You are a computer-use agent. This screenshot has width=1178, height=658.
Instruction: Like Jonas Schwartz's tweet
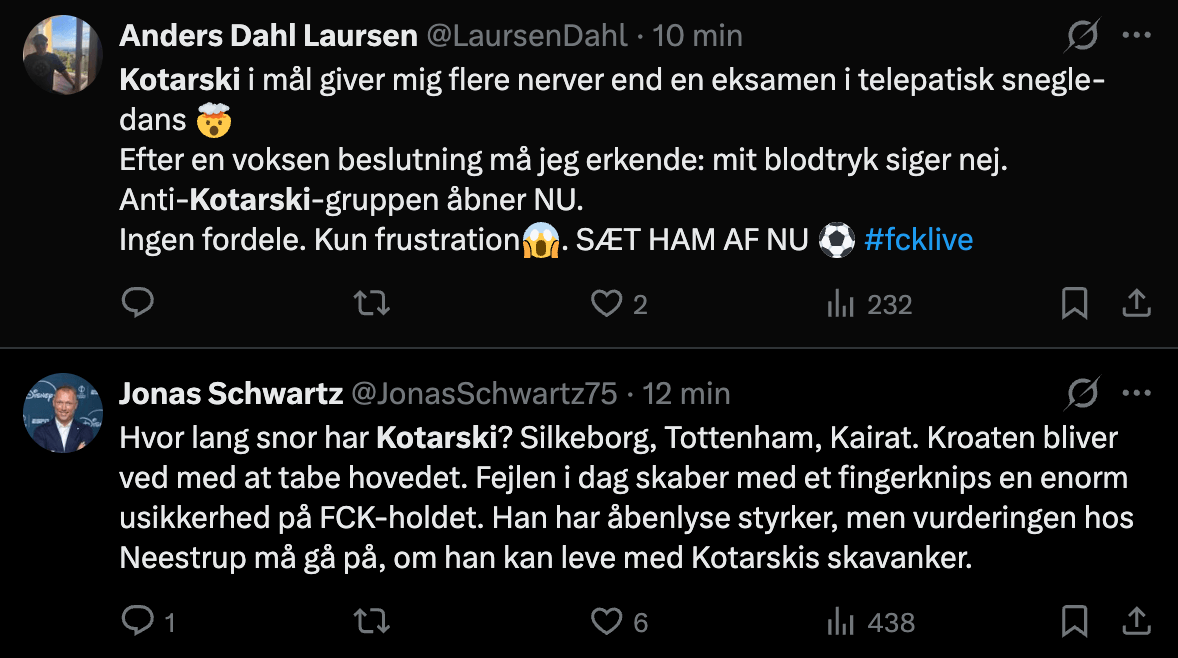[x=607, y=622]
